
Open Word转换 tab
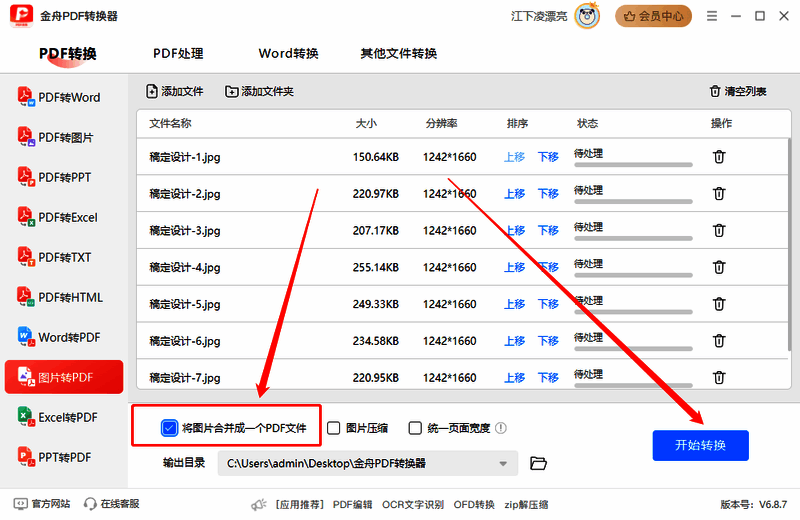[288, 54]
